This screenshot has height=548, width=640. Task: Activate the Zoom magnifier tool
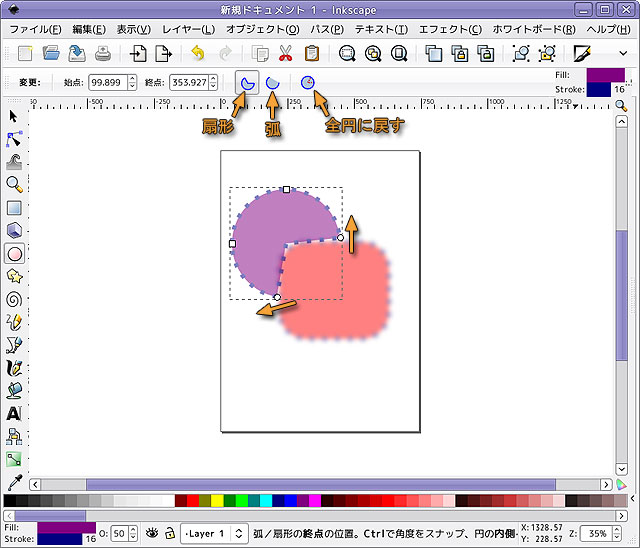coord(14,185)
